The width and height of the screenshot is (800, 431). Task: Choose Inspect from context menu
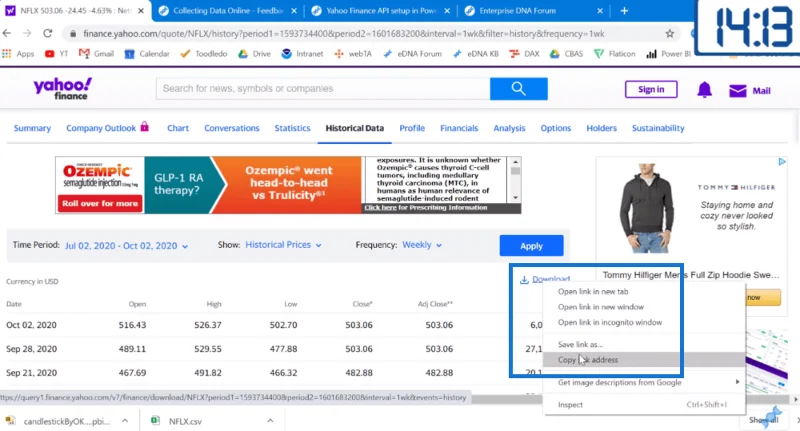click(x=644, y=404)
